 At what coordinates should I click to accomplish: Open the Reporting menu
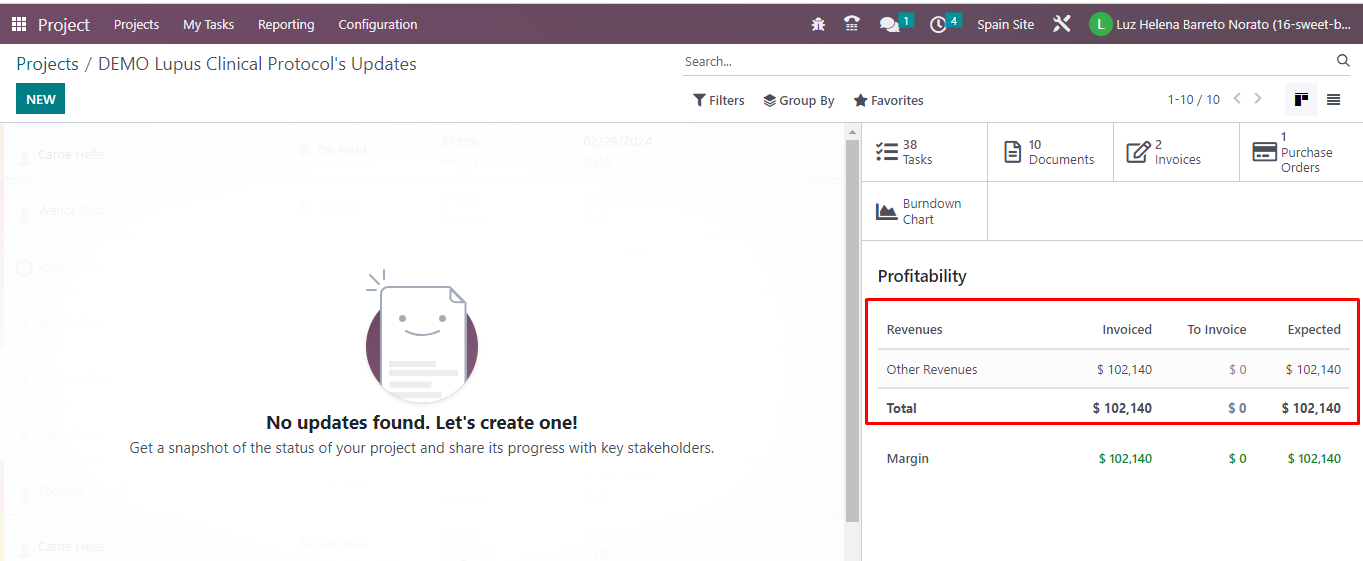(286, 24)
